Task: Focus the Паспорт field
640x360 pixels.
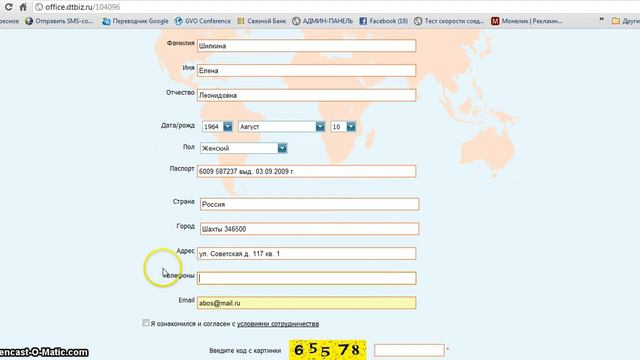Action: (307, 171)
